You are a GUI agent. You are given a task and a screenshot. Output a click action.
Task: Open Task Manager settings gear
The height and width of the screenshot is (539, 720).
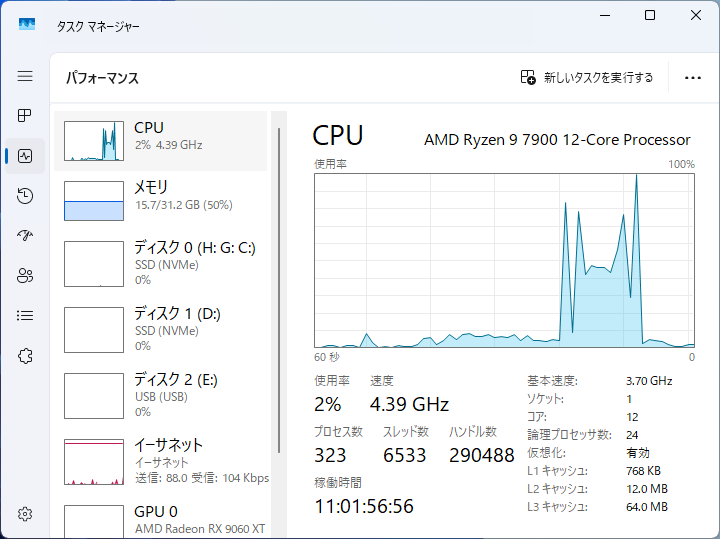coord(25,514)
